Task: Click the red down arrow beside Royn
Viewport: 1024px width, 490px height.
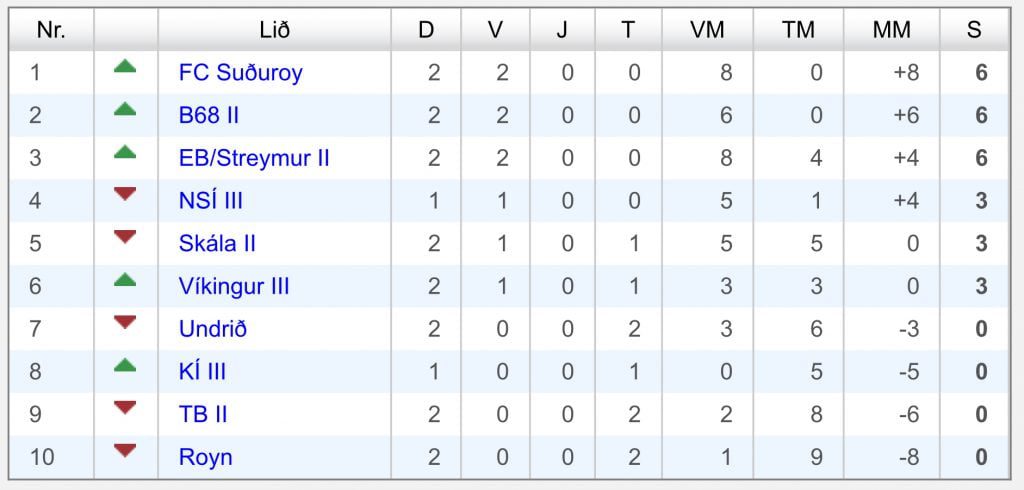Action: pos(125,451)
